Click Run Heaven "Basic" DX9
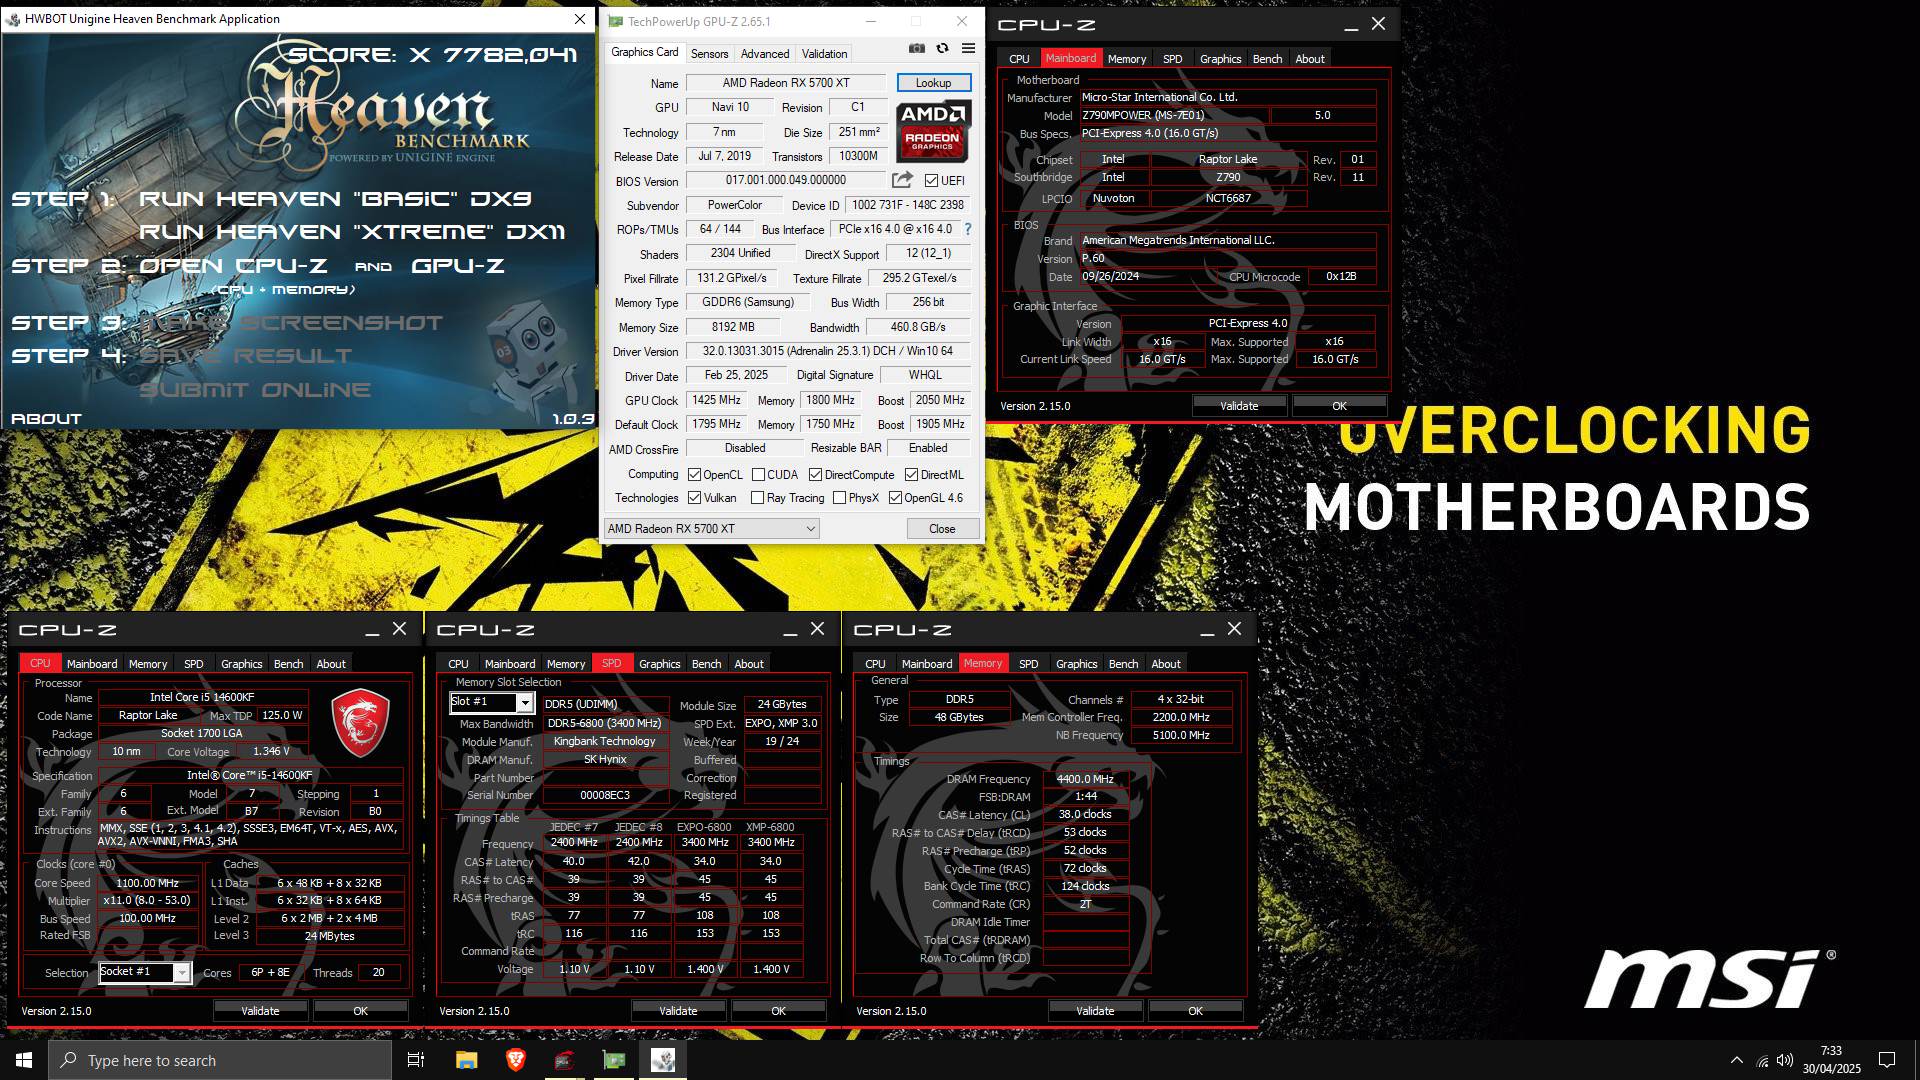1920x1080 pixels. (335, 199)
